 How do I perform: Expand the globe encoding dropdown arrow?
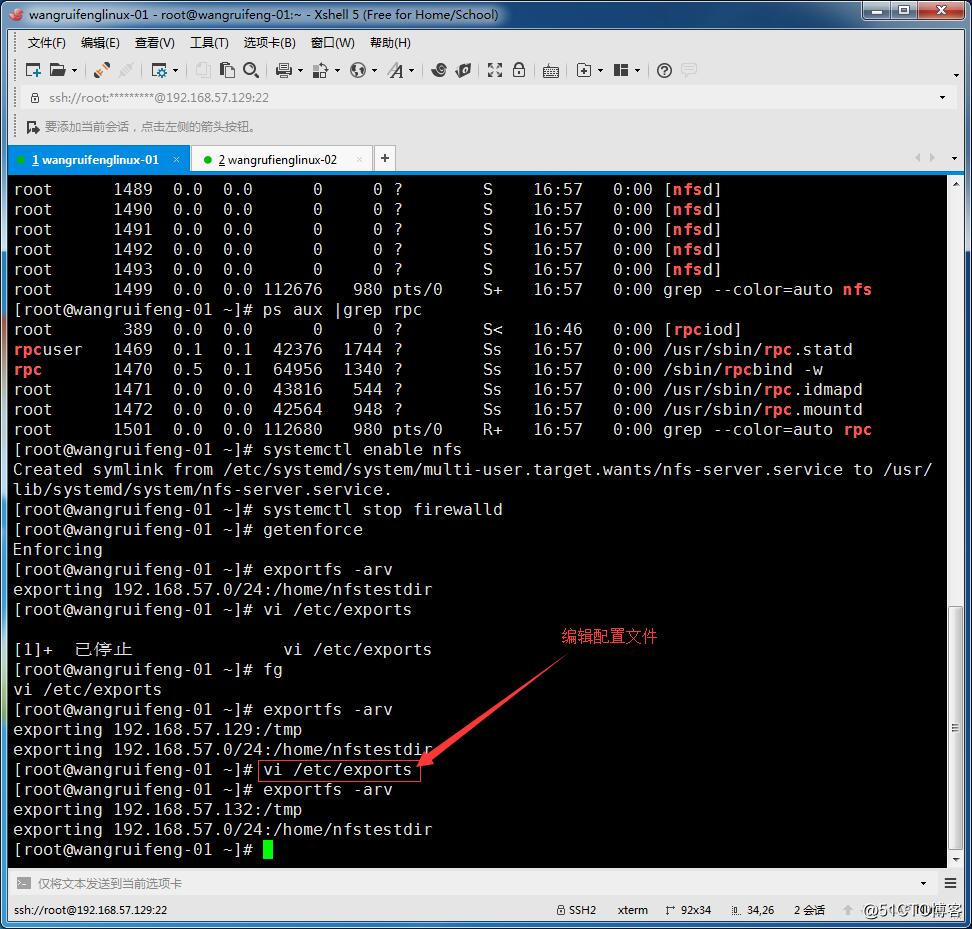point(374,71)
